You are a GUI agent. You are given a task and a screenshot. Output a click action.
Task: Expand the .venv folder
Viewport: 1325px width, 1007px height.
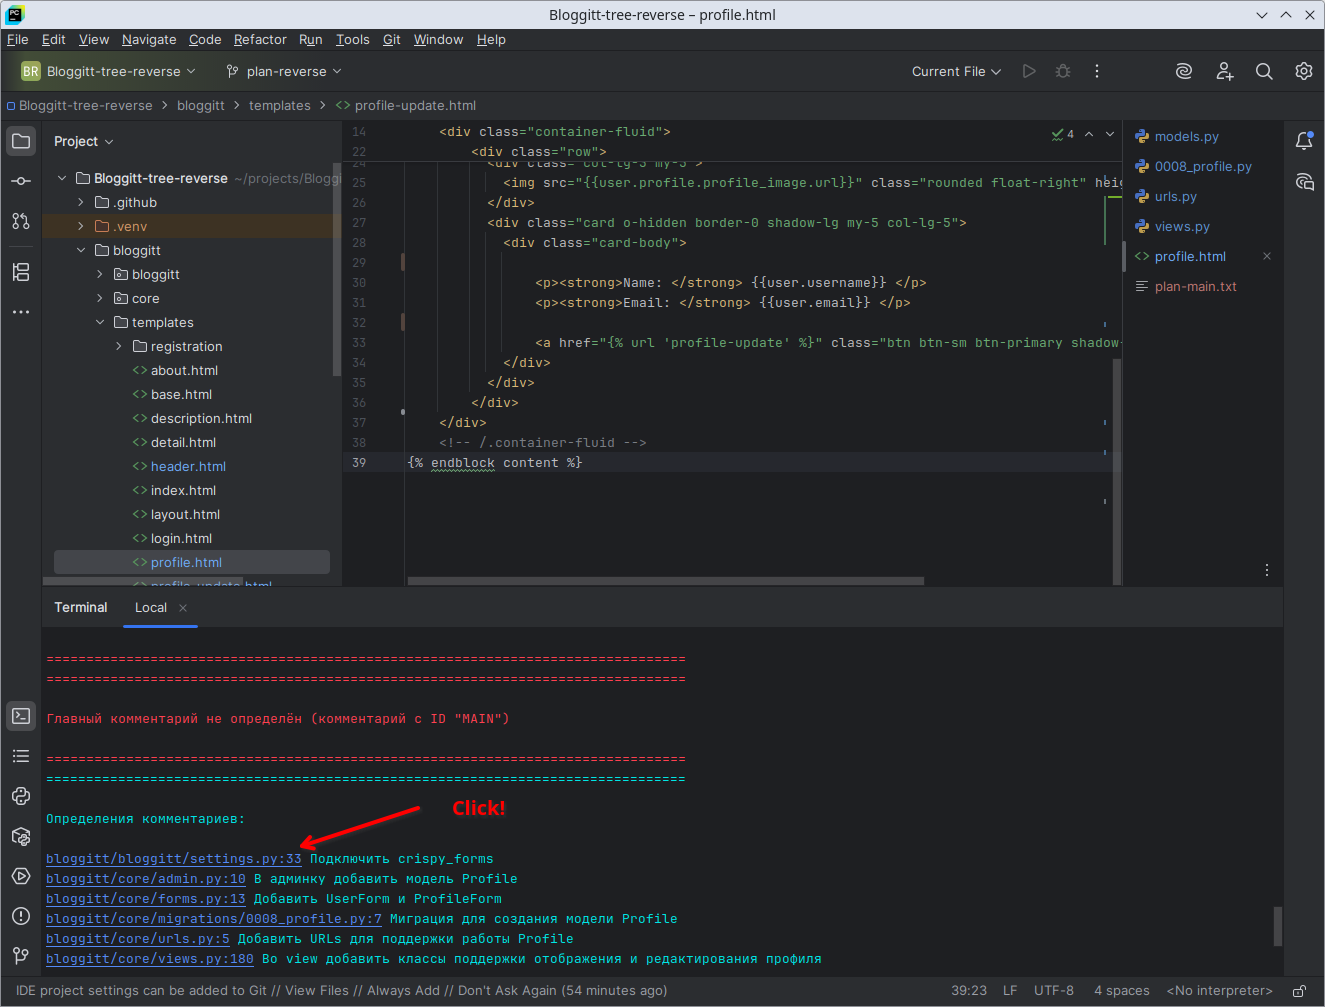tap(81, 226)
